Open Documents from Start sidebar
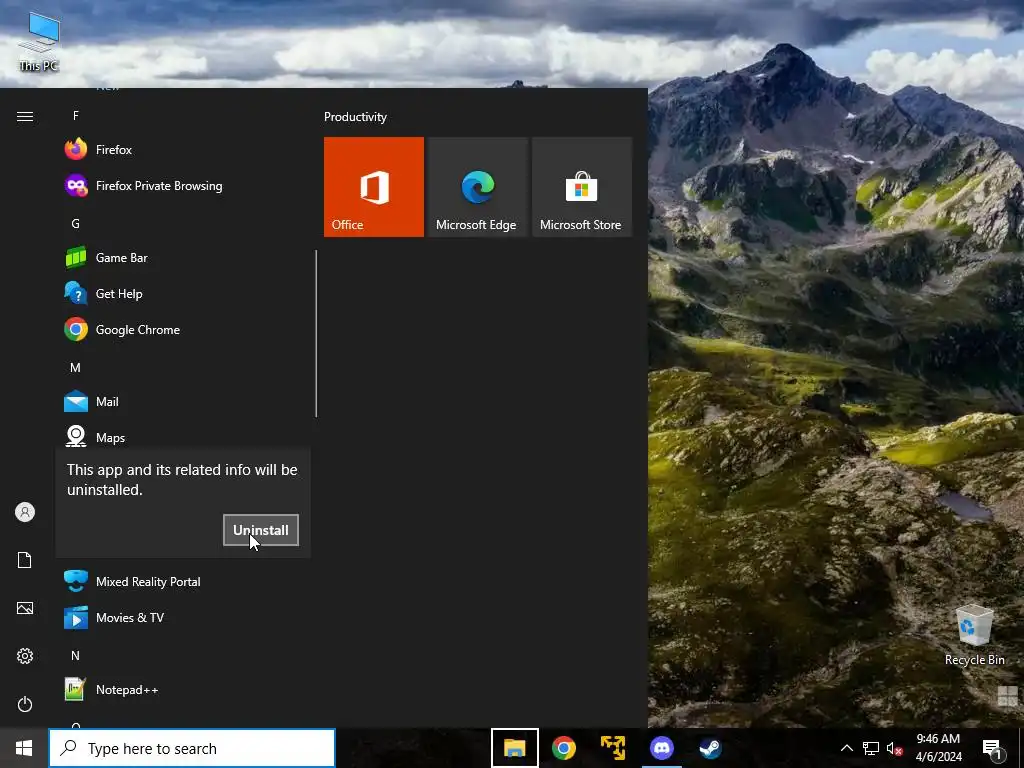 pyautogui.click(x=25, y=560)
